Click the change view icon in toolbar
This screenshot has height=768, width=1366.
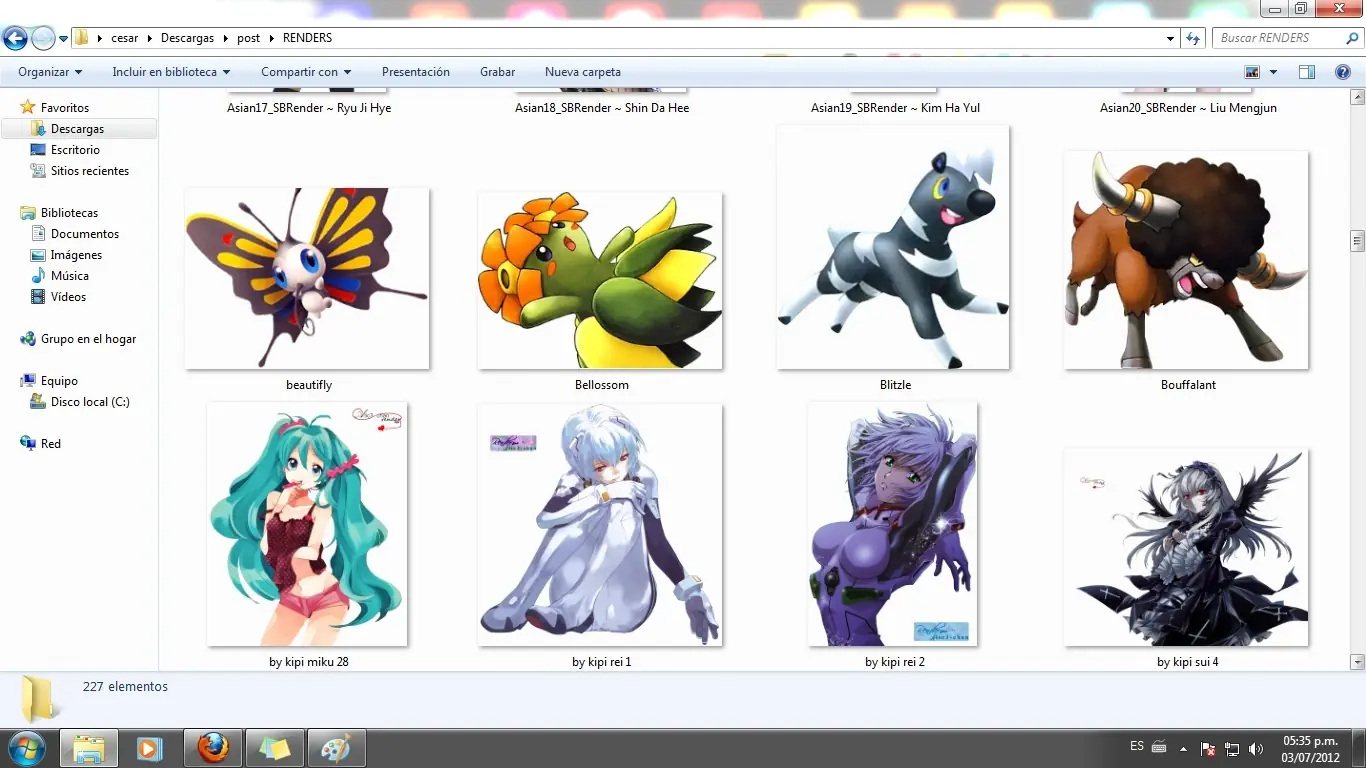tap(1252, 72)
